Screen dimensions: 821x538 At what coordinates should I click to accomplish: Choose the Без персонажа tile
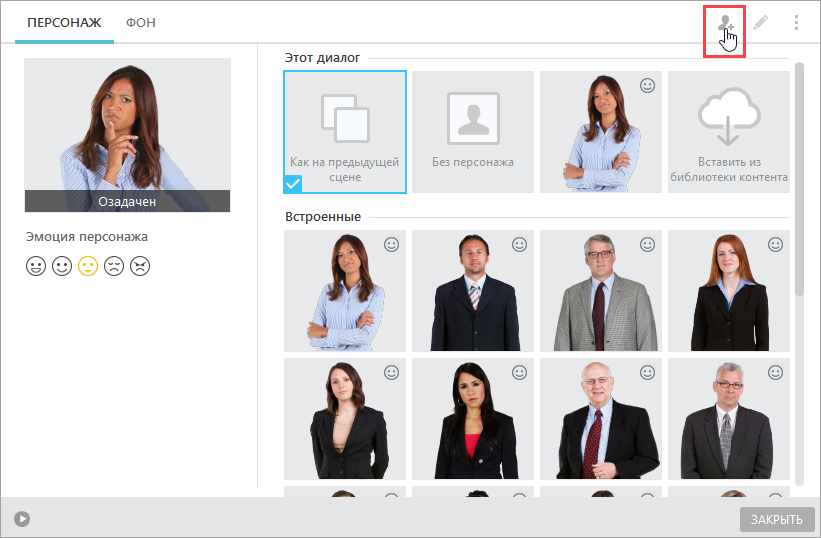point(473,132)
